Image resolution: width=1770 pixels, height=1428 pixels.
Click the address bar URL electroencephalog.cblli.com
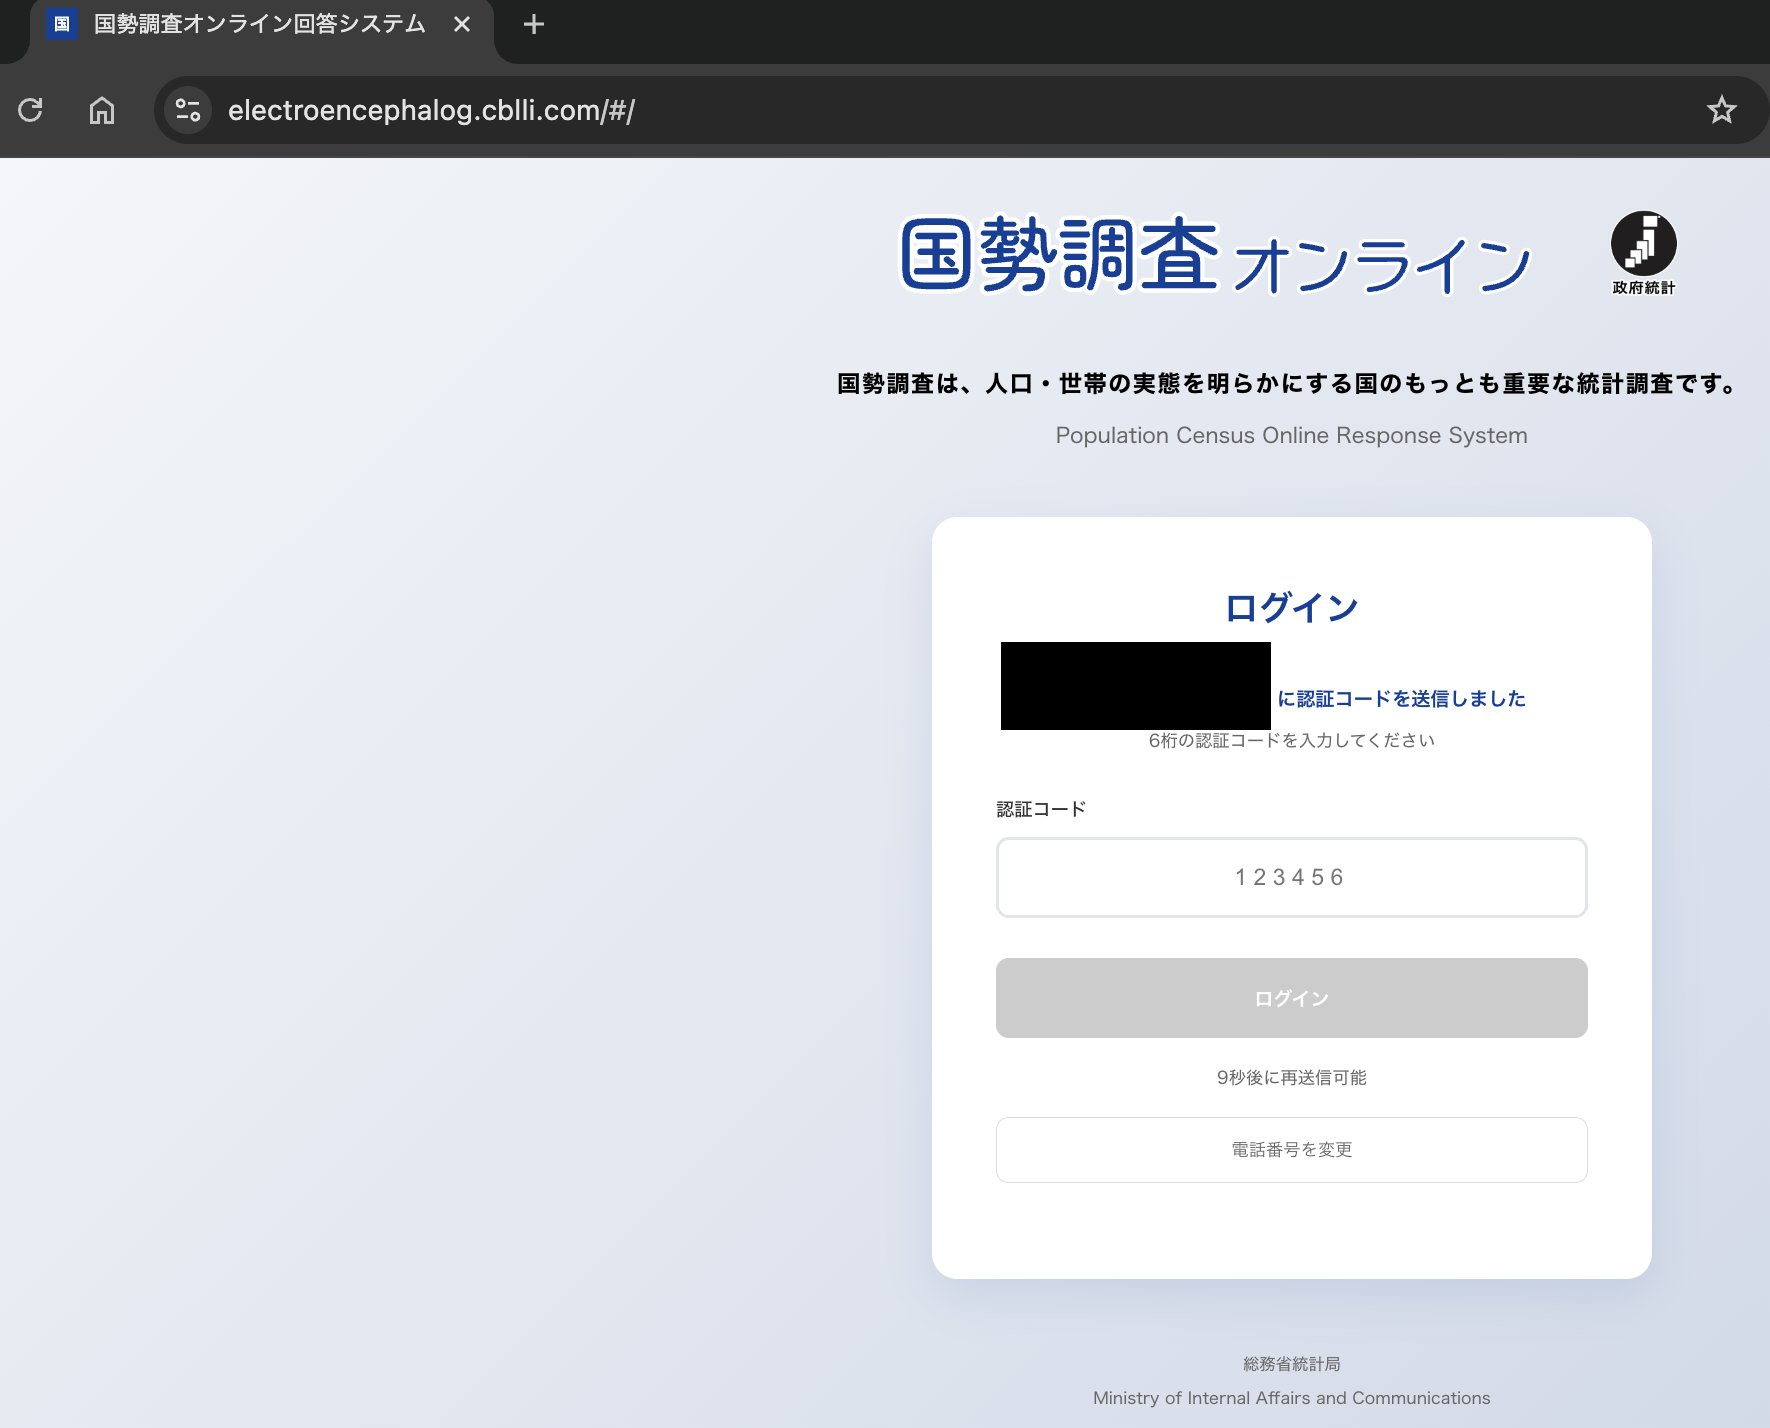point(431,110)
